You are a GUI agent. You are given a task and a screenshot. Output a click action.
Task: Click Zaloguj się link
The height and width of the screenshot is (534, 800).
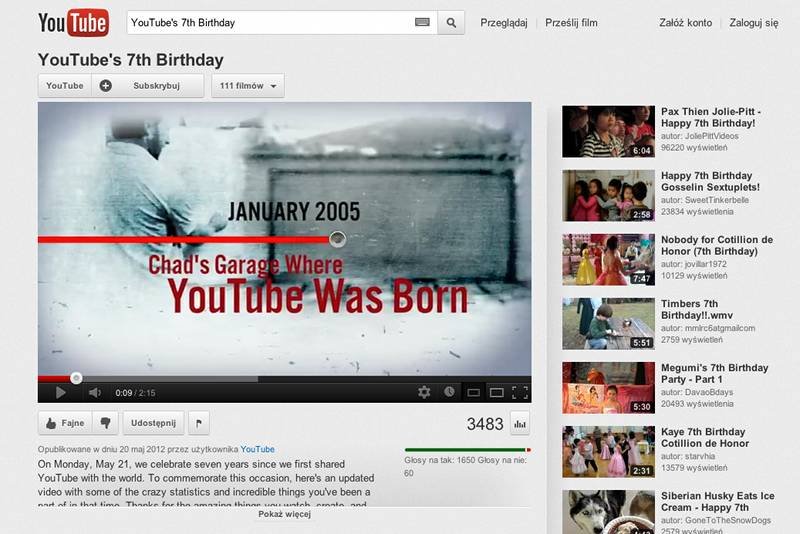pos(754,22)
